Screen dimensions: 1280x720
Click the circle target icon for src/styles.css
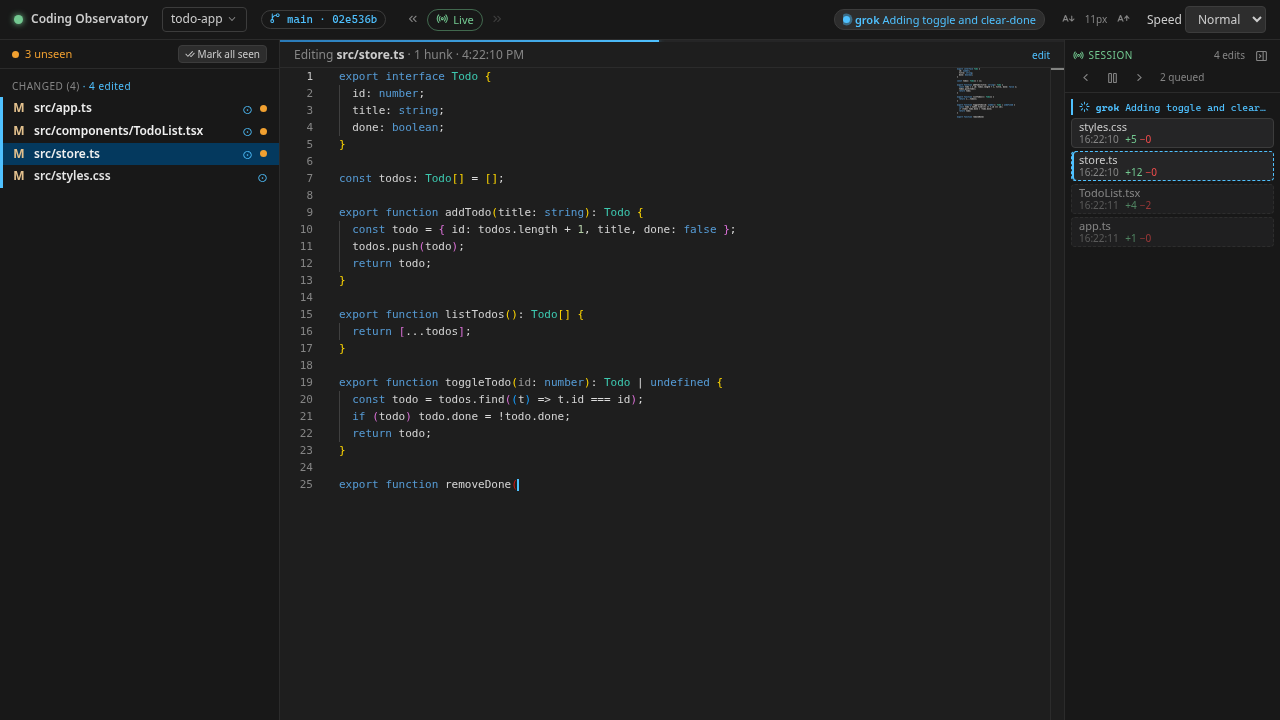(x=262, y=178)
